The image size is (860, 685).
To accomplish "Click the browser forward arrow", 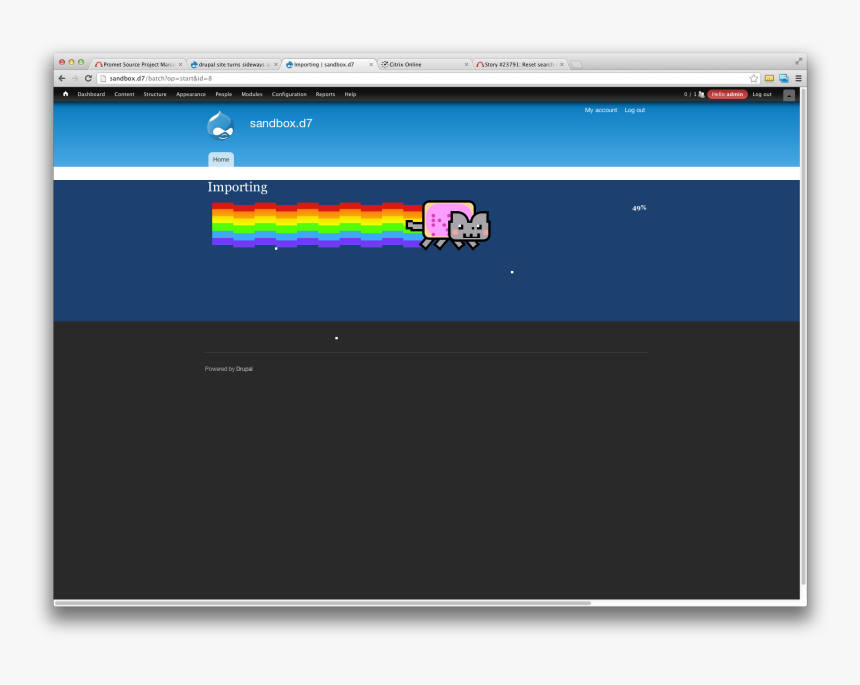I will click(x=74, y=77).
